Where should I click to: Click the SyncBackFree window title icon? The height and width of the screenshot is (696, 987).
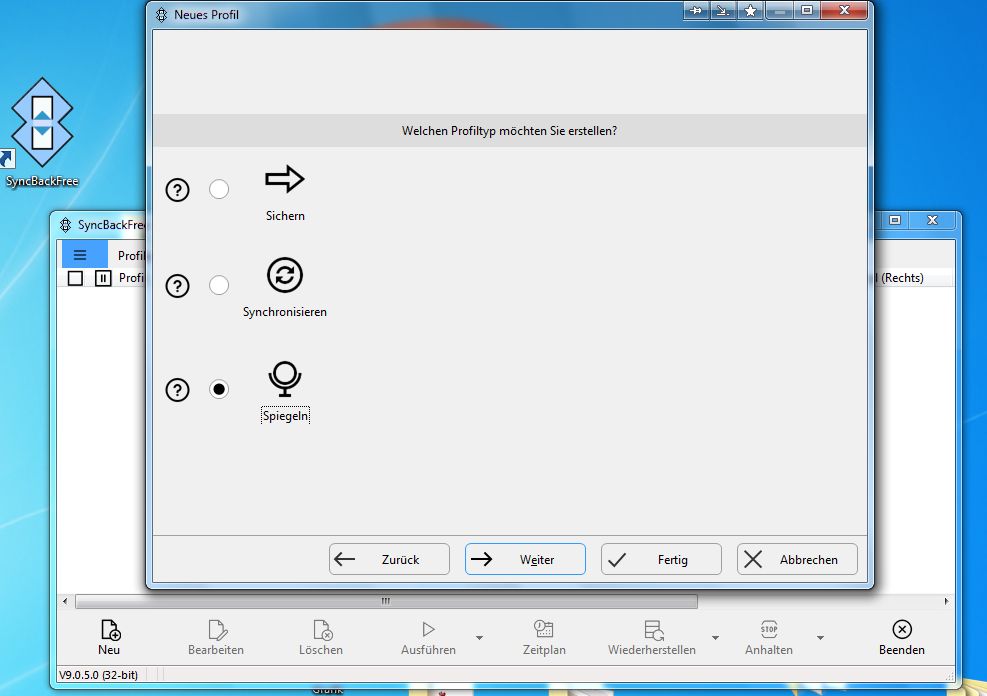tap(65, 225)
